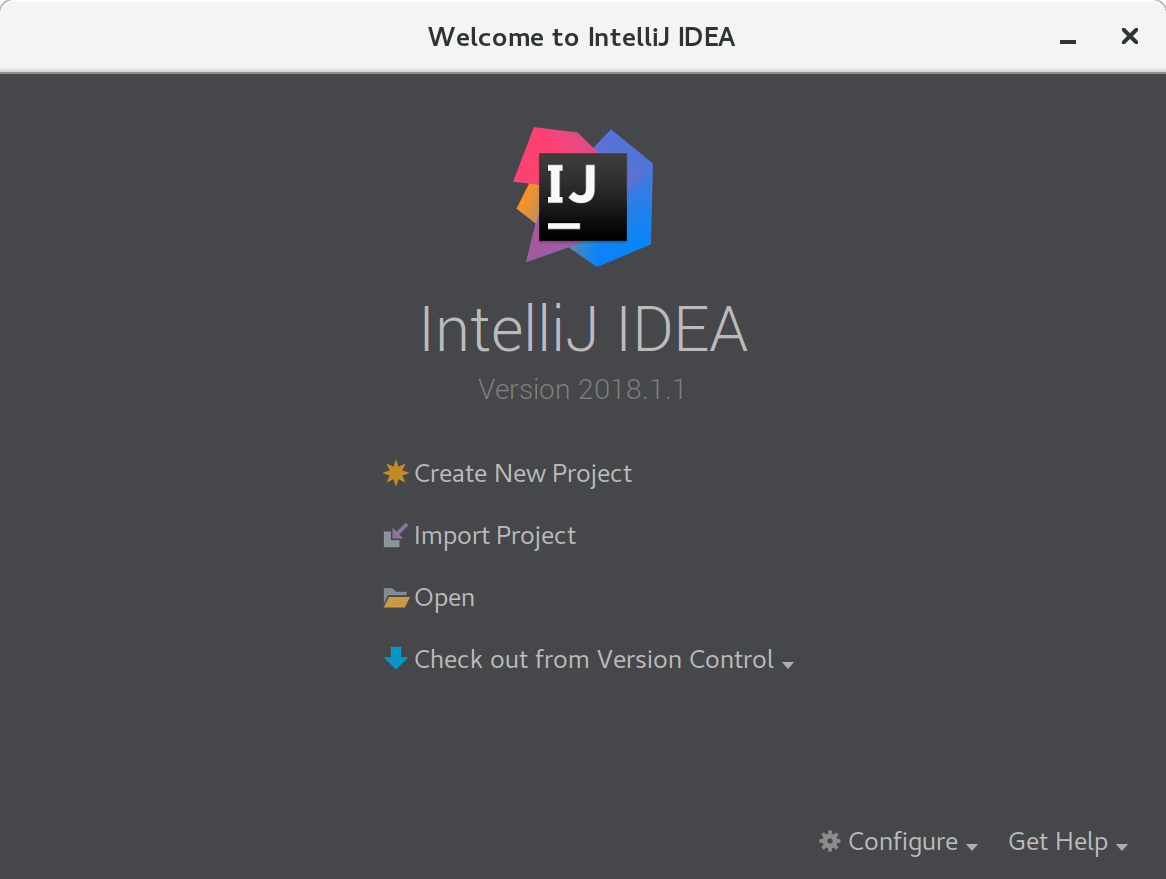Expand the Get Help dropdown arrow
Viewport: 1166px width, 879px height.
[1122, 846]
